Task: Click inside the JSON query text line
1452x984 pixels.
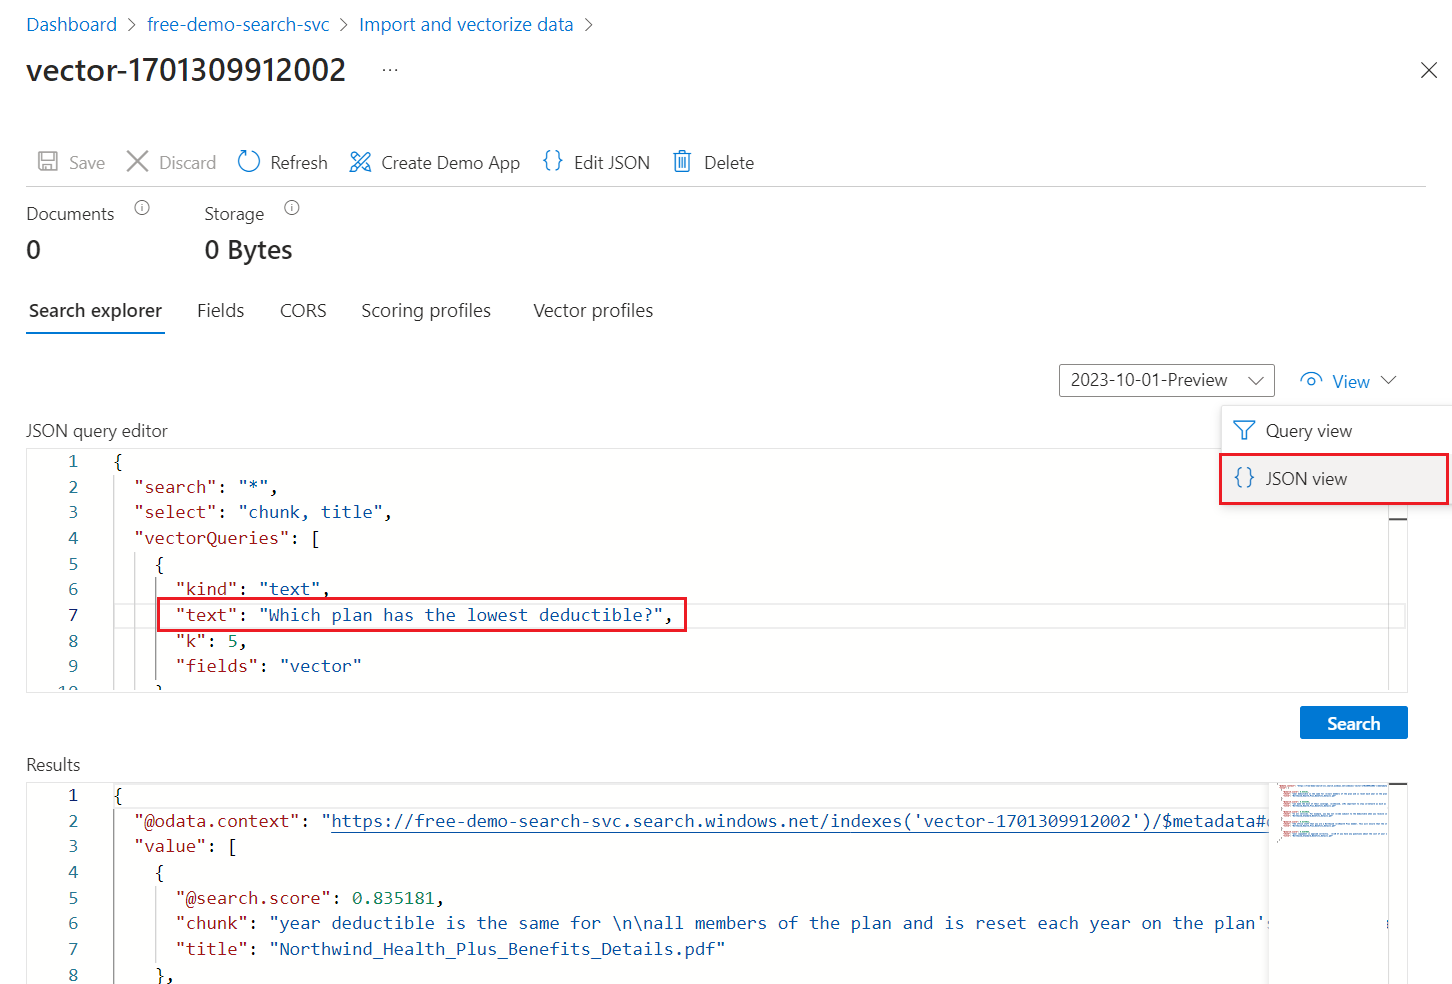Action: click(x=422, y=615)
